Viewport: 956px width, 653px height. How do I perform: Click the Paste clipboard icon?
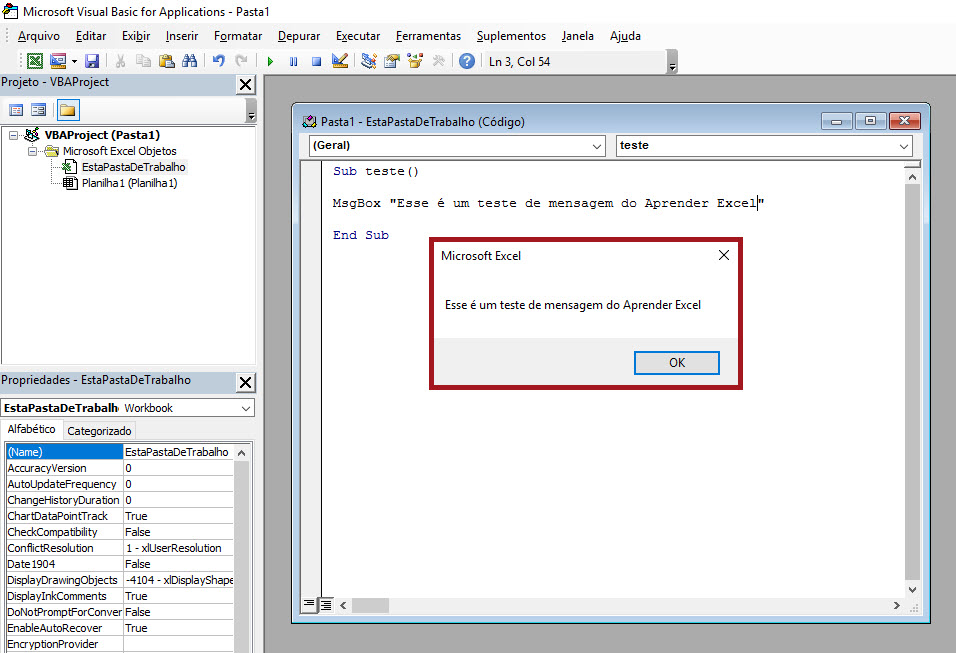coord(166,61)
